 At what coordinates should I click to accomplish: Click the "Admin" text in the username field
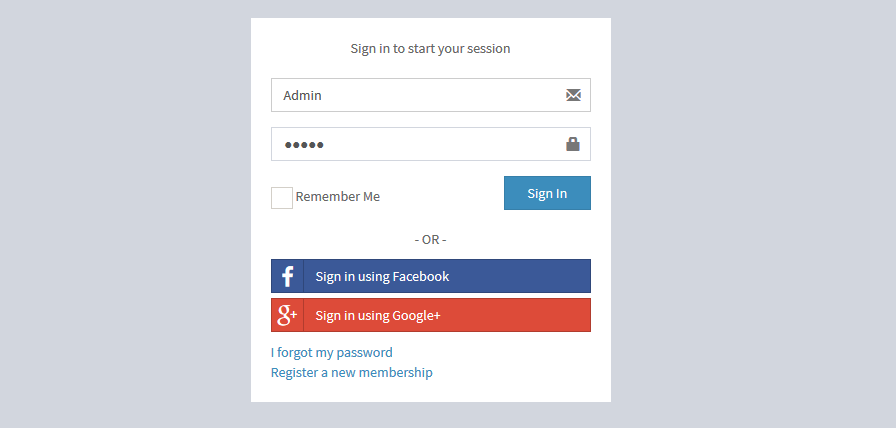(x=302, y=96)
